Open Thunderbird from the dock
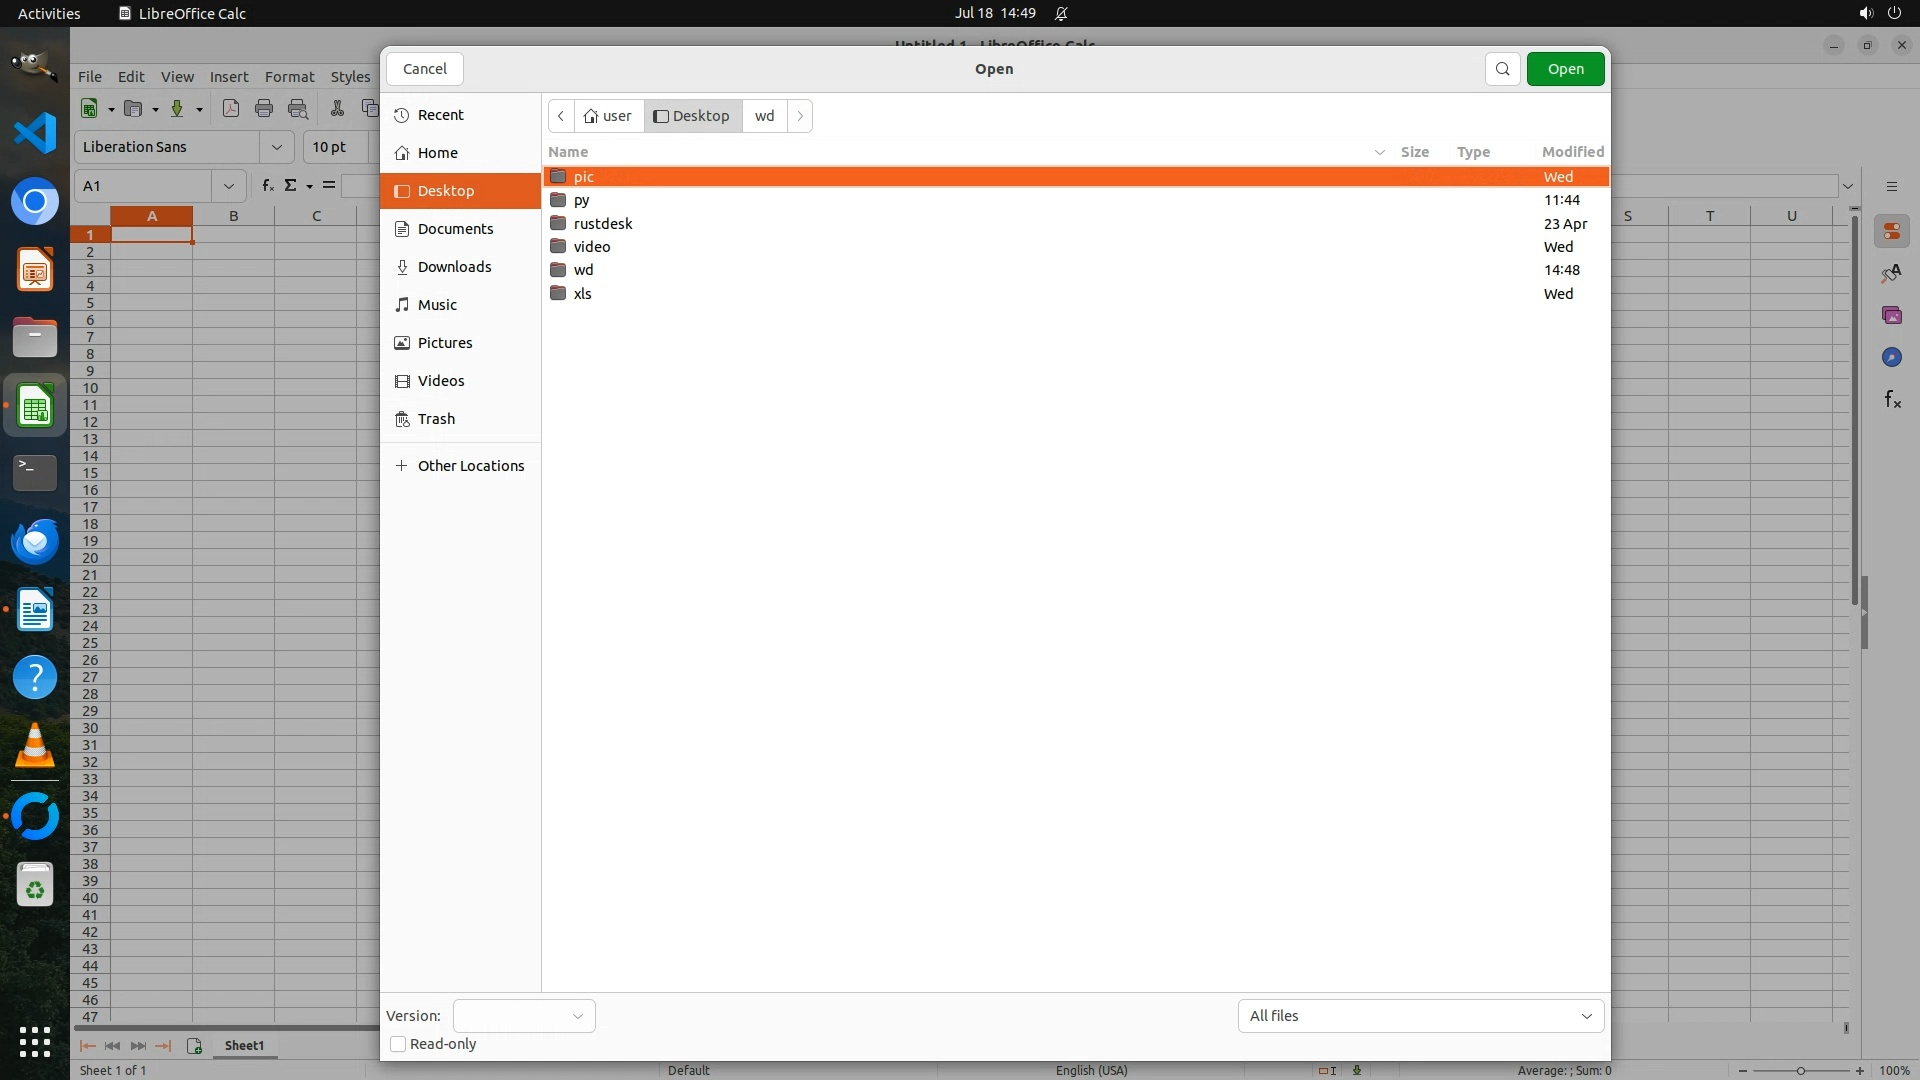The width and height of the screenshot is (1920, 1080). [x=35, y=541]
